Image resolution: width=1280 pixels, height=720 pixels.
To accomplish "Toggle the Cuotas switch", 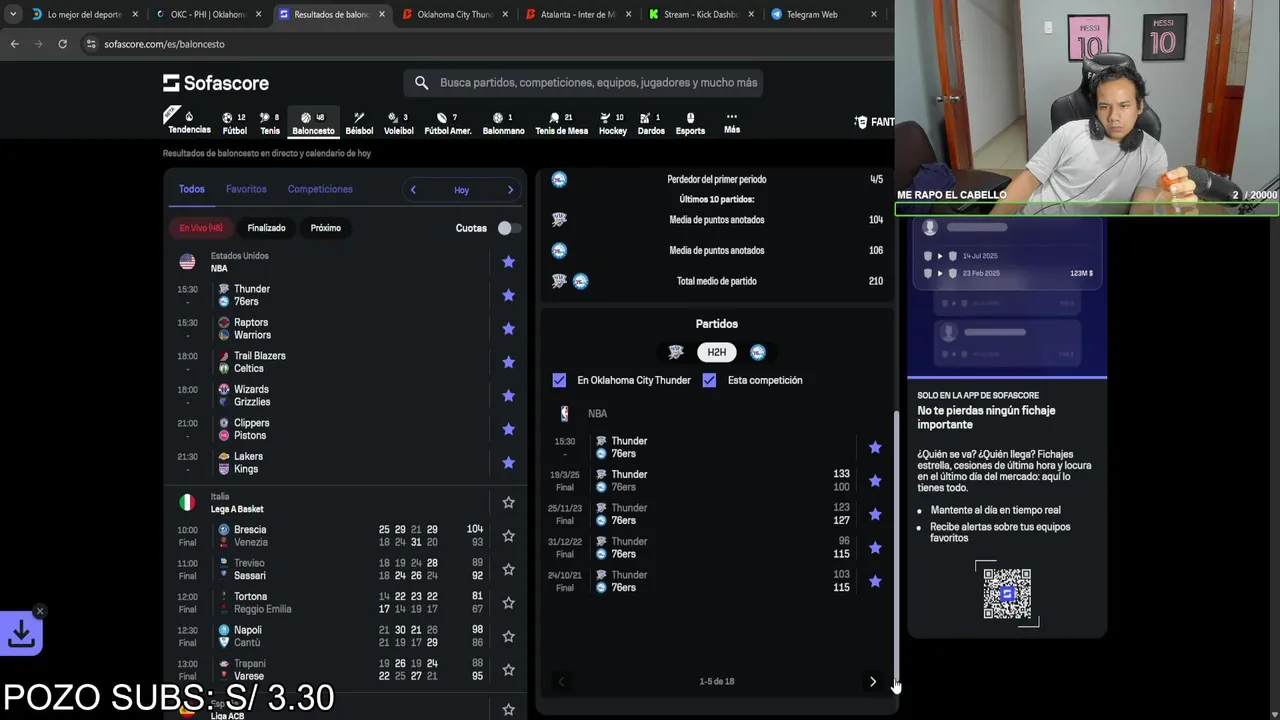I will (x=509, y=228).
